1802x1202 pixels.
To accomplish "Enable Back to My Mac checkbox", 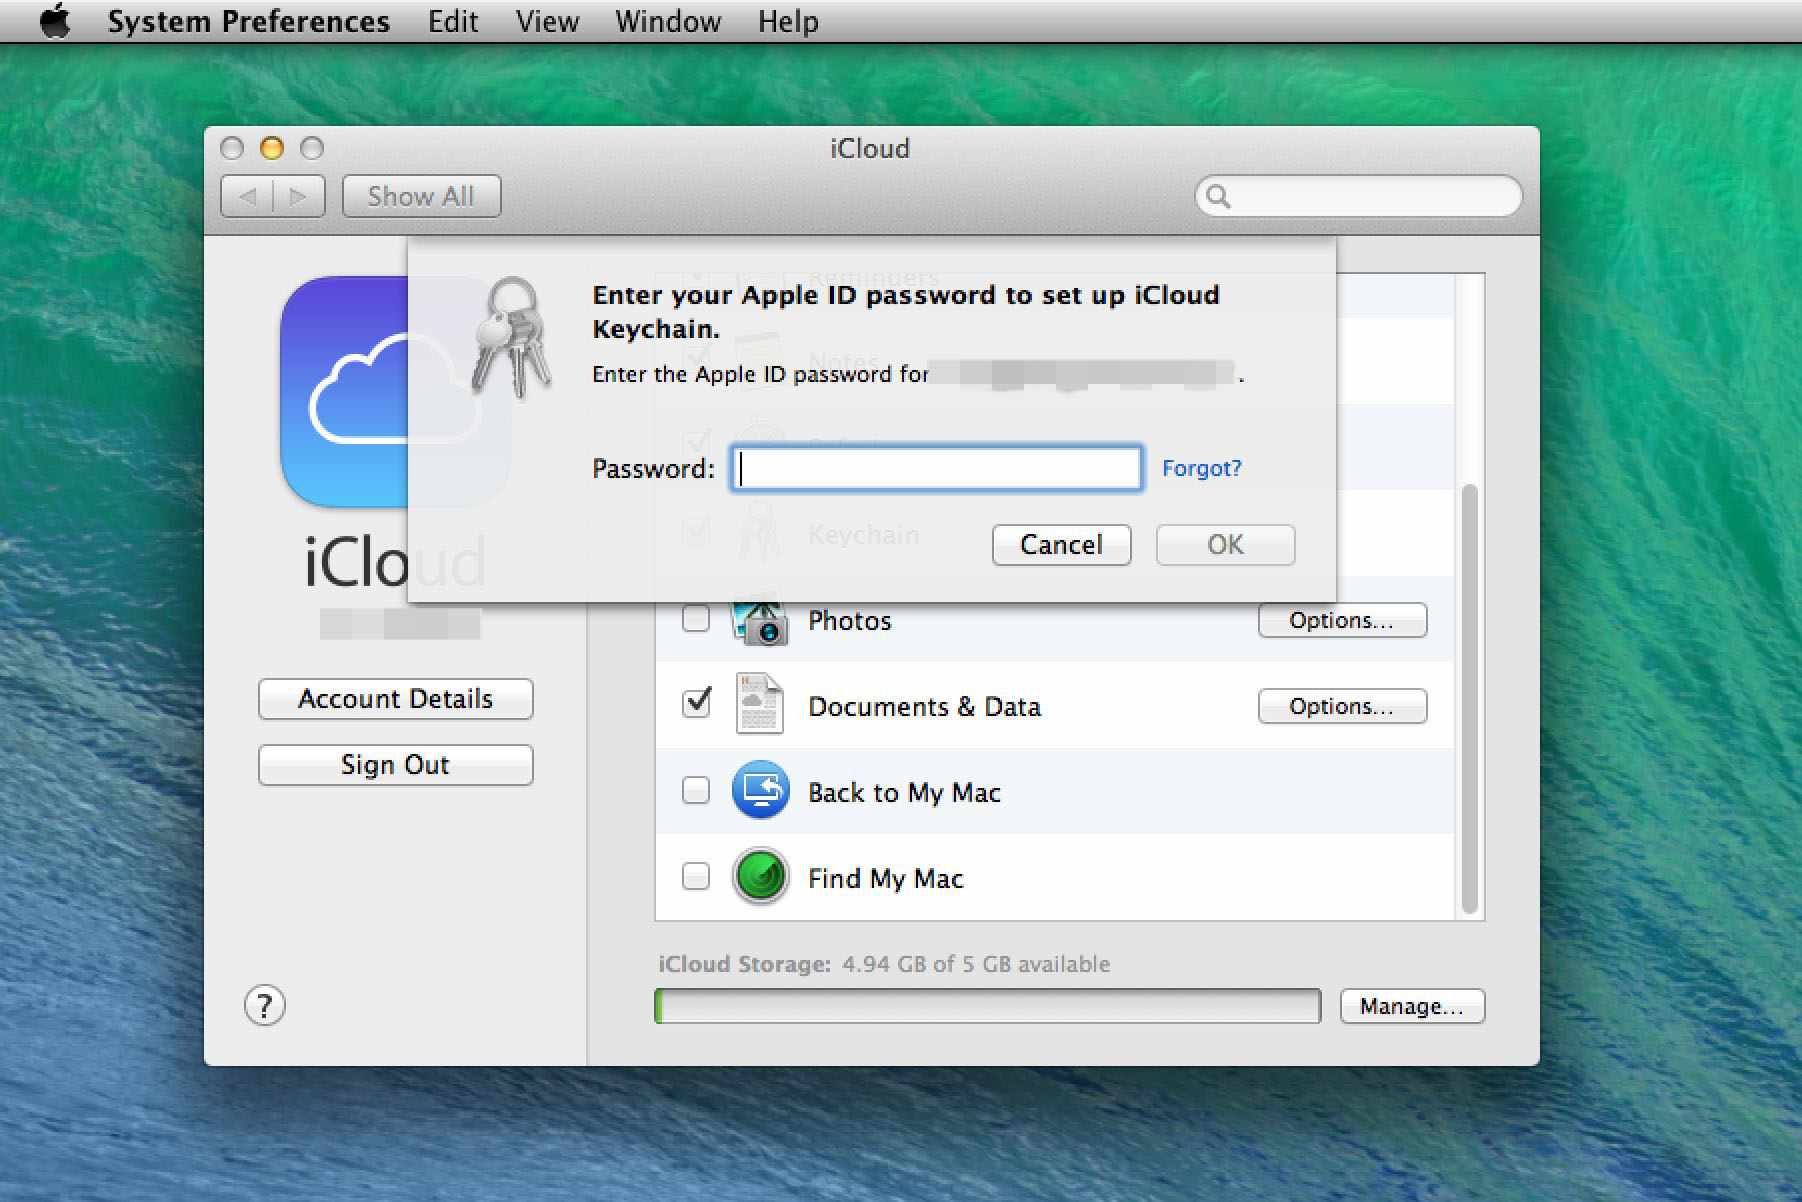I will pyautogui.click(x=696, y=790).
